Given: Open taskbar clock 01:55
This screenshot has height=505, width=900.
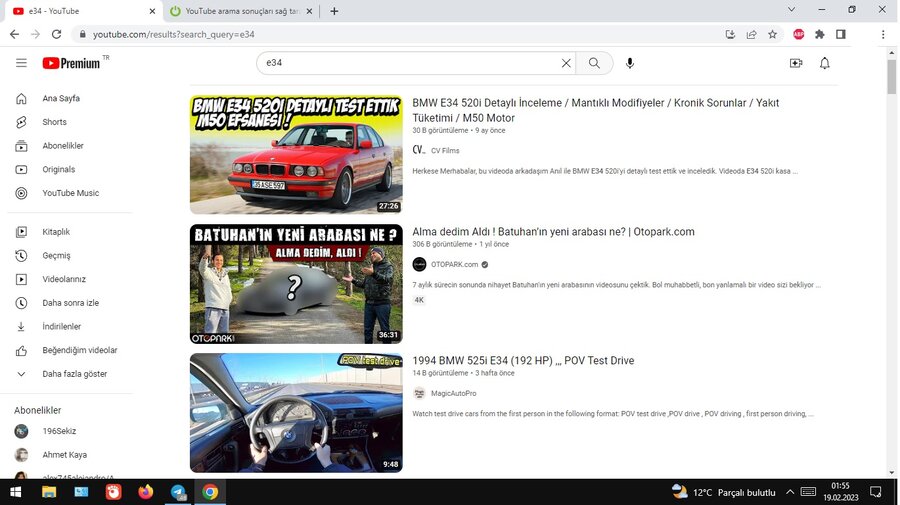Looking at the screenshot, I should pos(841,492).
